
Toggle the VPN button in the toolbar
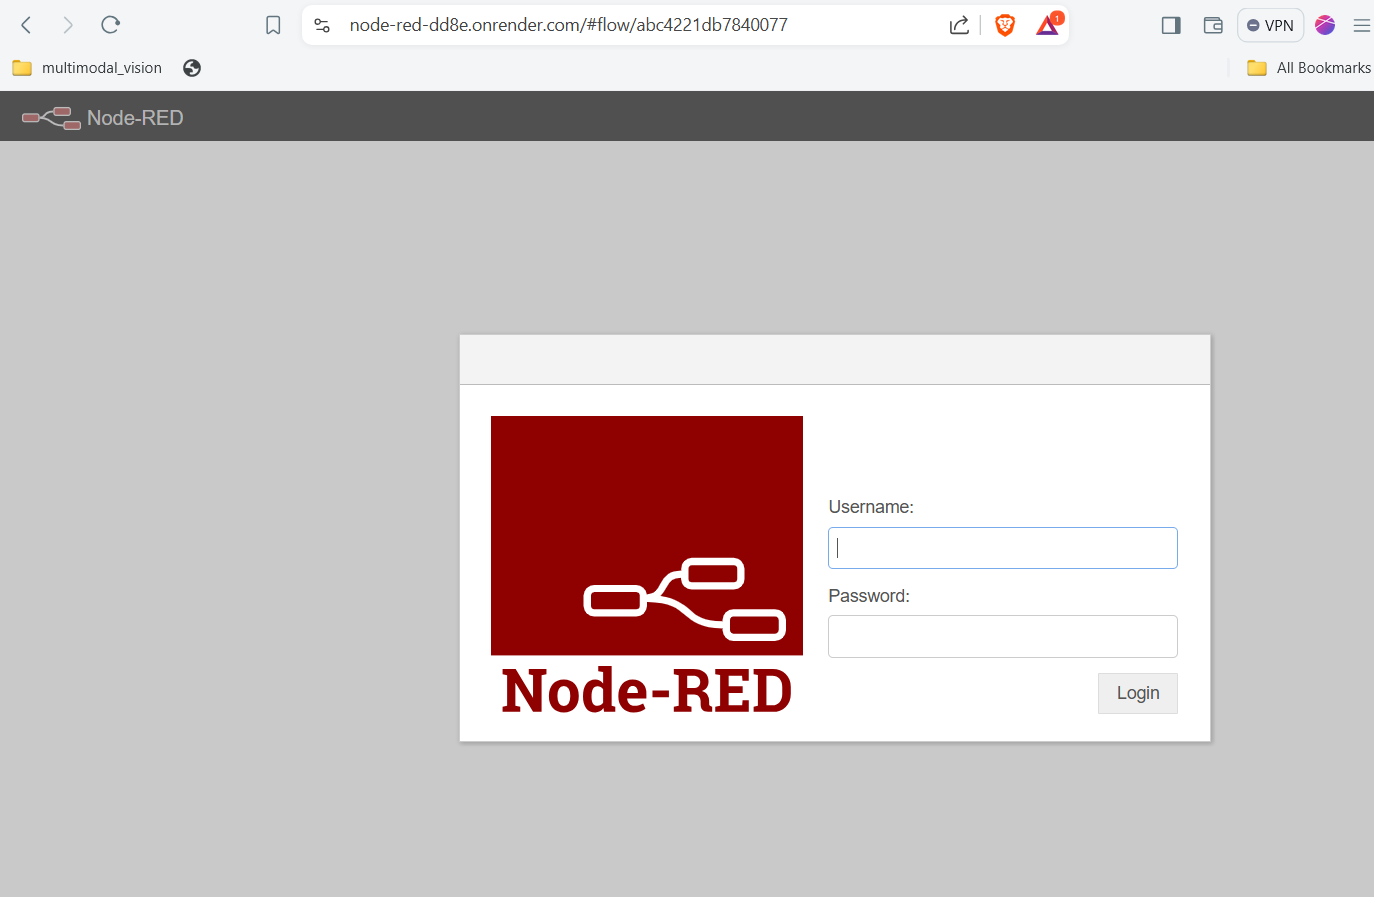pyautogui.click(x=1270, y=25)
